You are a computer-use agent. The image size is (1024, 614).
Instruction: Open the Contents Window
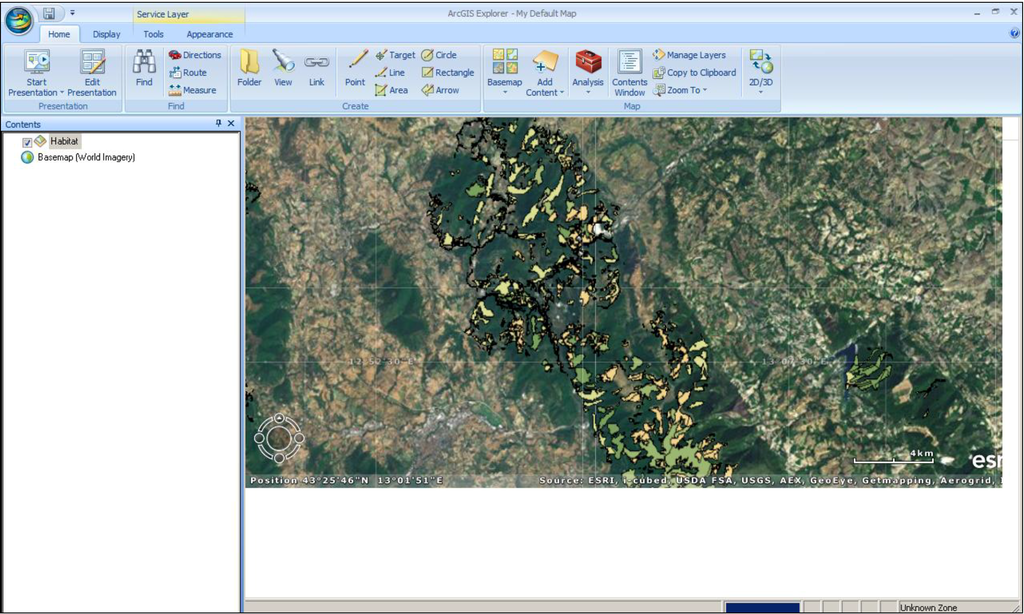629,70
